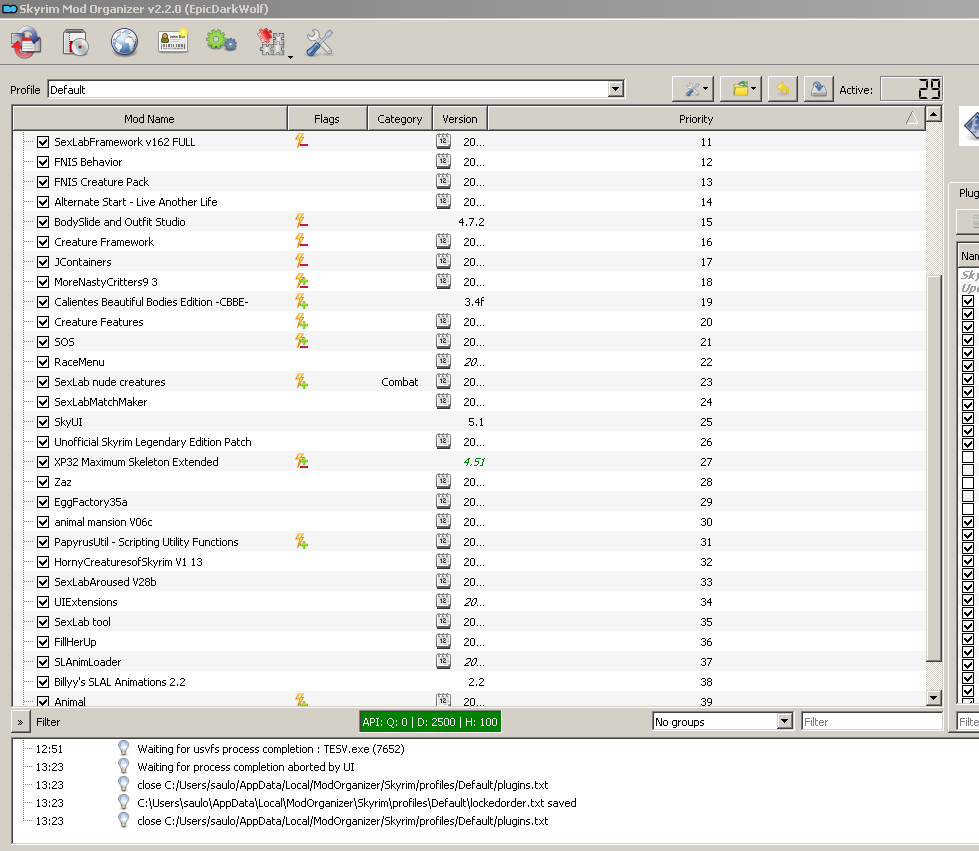Screen dimensions: 979x851
Task: Click the flag icon for SOS row
Action: click(x=302, y=341)
